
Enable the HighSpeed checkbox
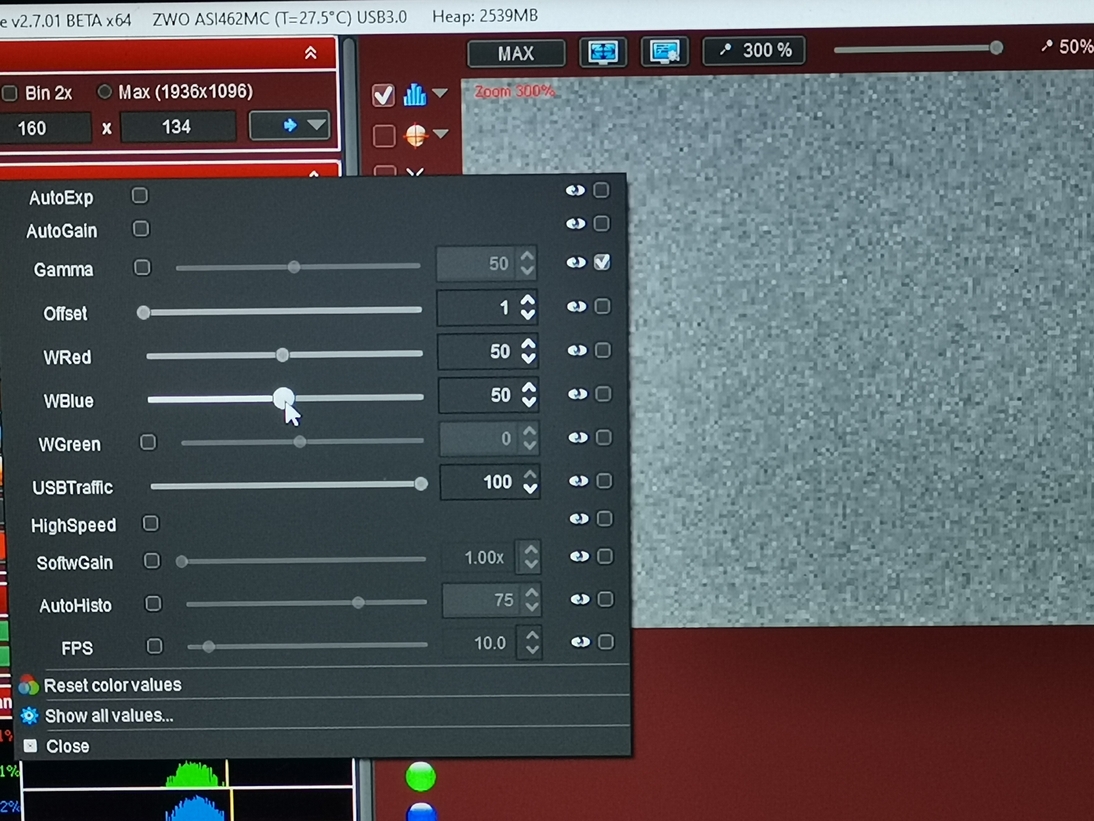[151, 524]
